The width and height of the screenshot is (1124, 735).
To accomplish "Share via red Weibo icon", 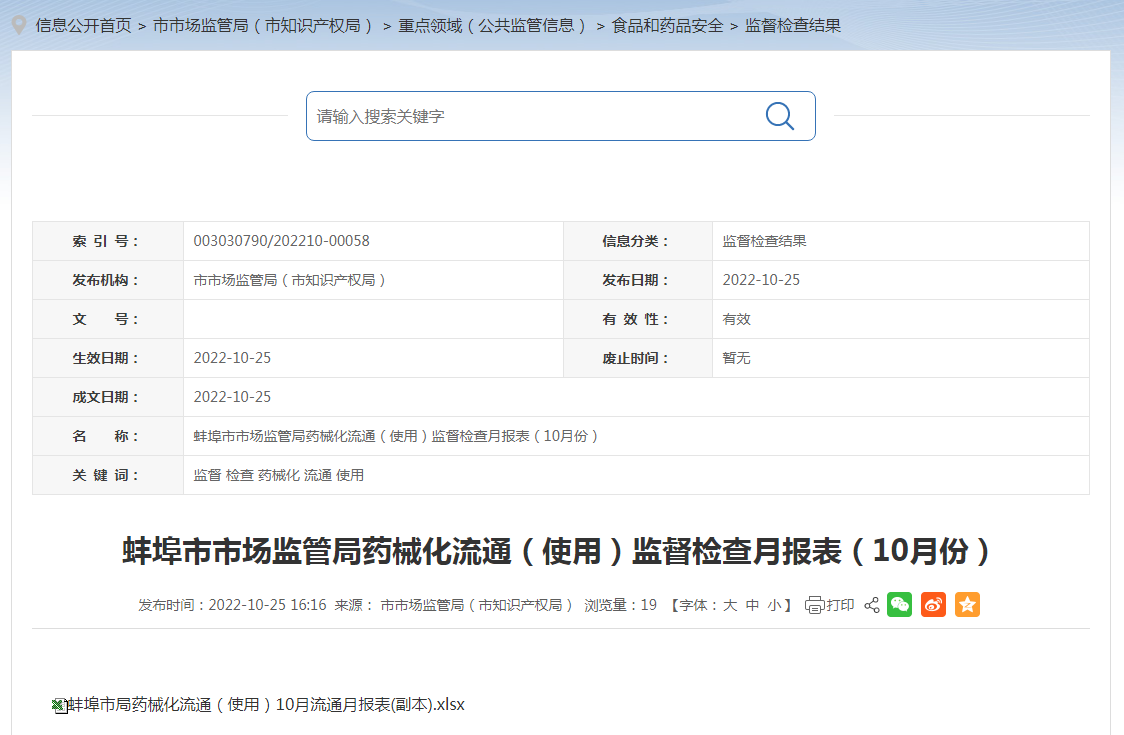I will pos(933,604).
